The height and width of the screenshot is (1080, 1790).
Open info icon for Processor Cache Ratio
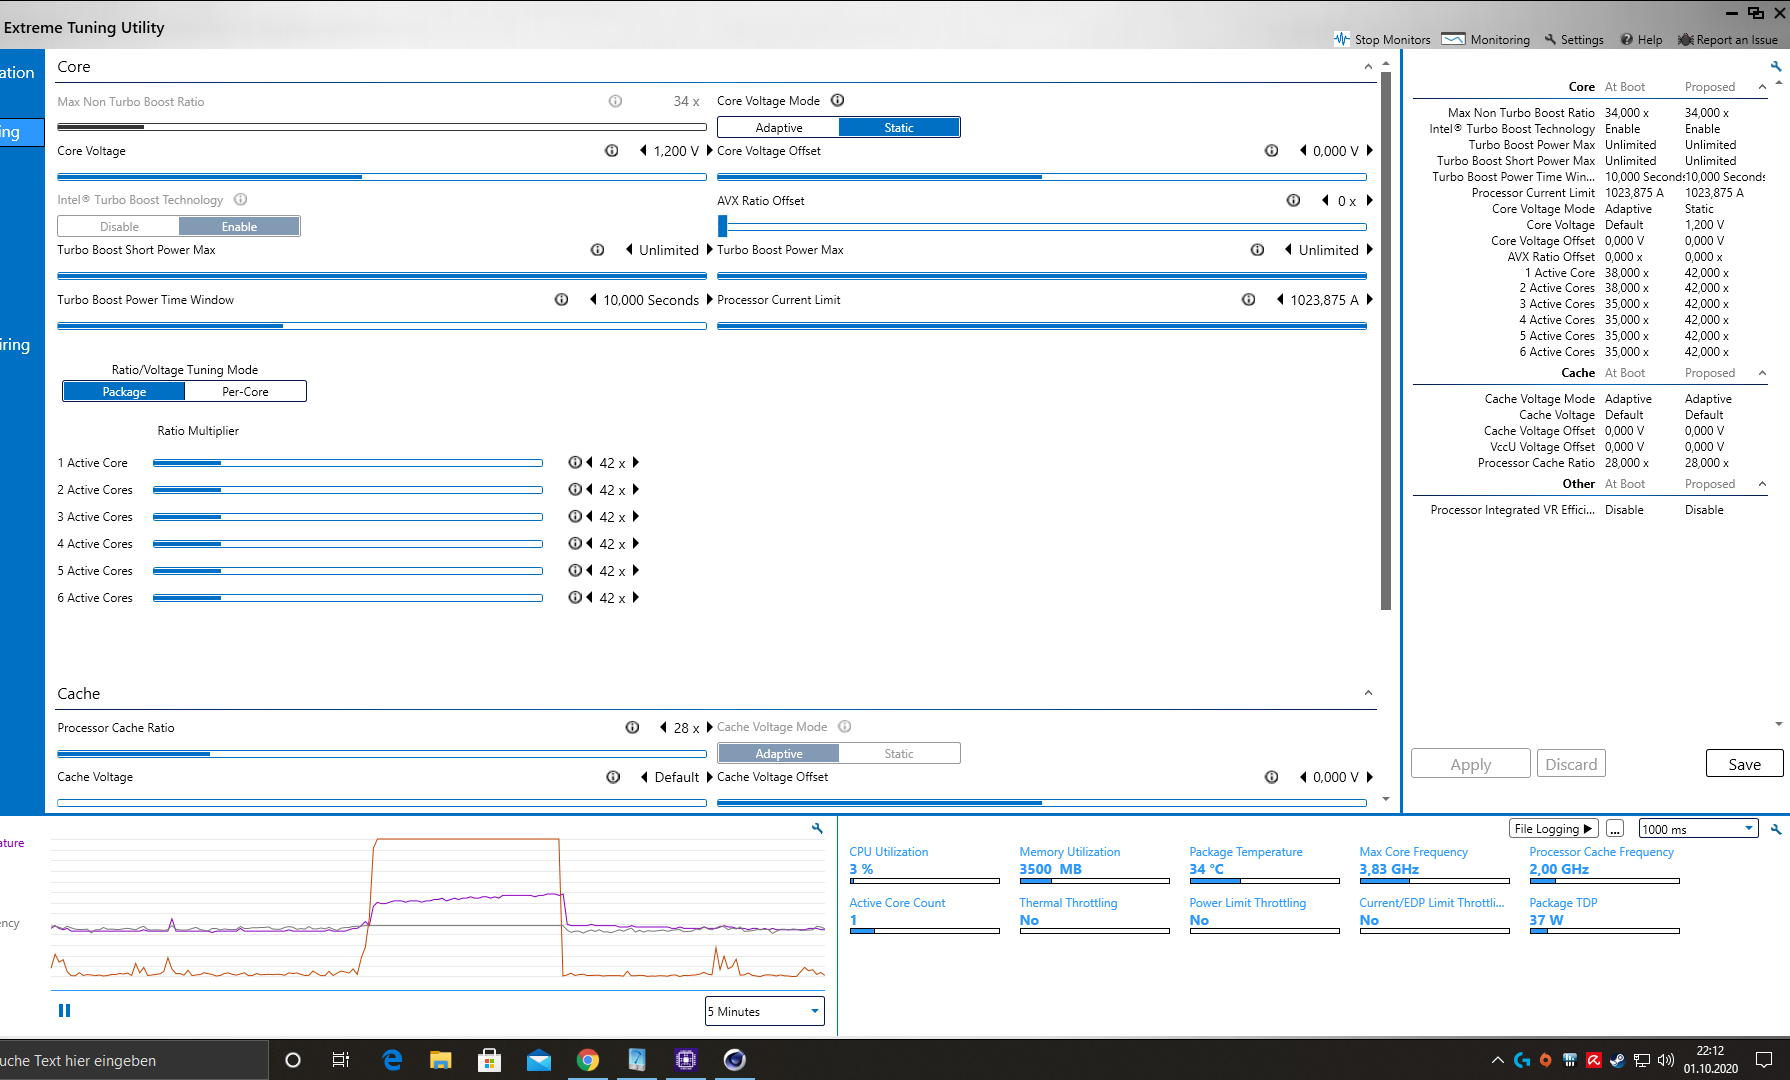coord(633,728)
